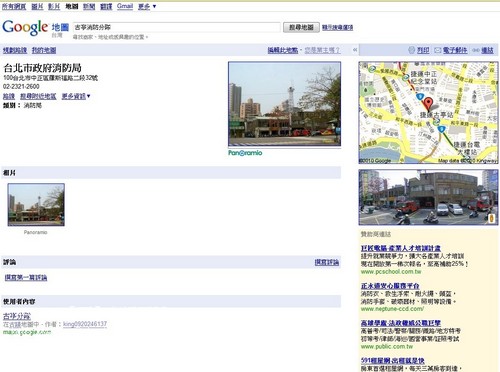Click the 搜尋地圖 search button
The height and width of the screenshot is (372, 500).
[x=301, y=27]
